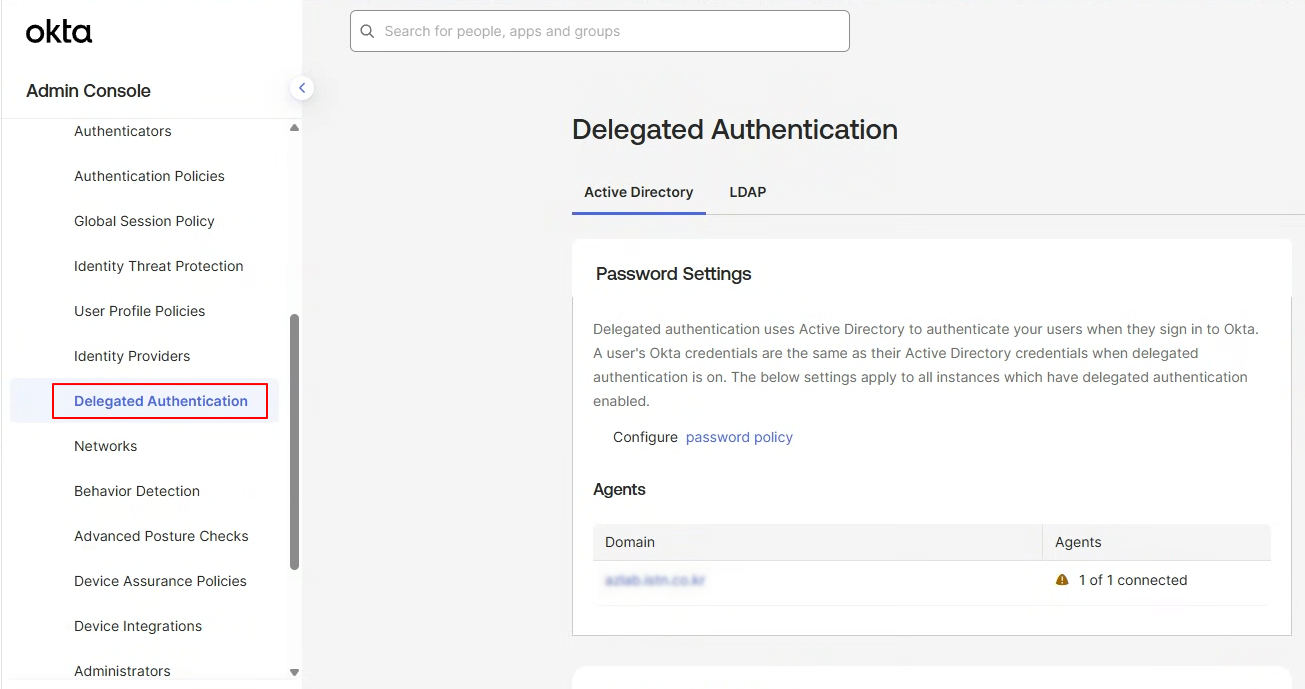Open Advanced Posture Checks
1305x689 pixels.
(x=161, y=536)
